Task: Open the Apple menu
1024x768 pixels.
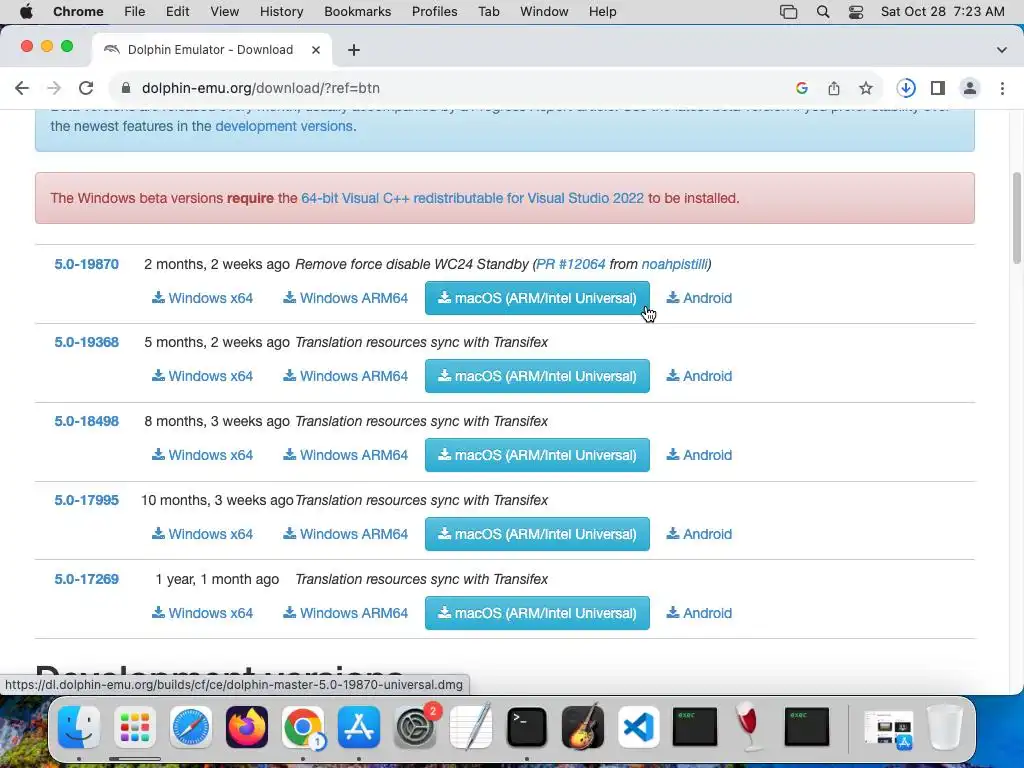Action: coord(26,12)
